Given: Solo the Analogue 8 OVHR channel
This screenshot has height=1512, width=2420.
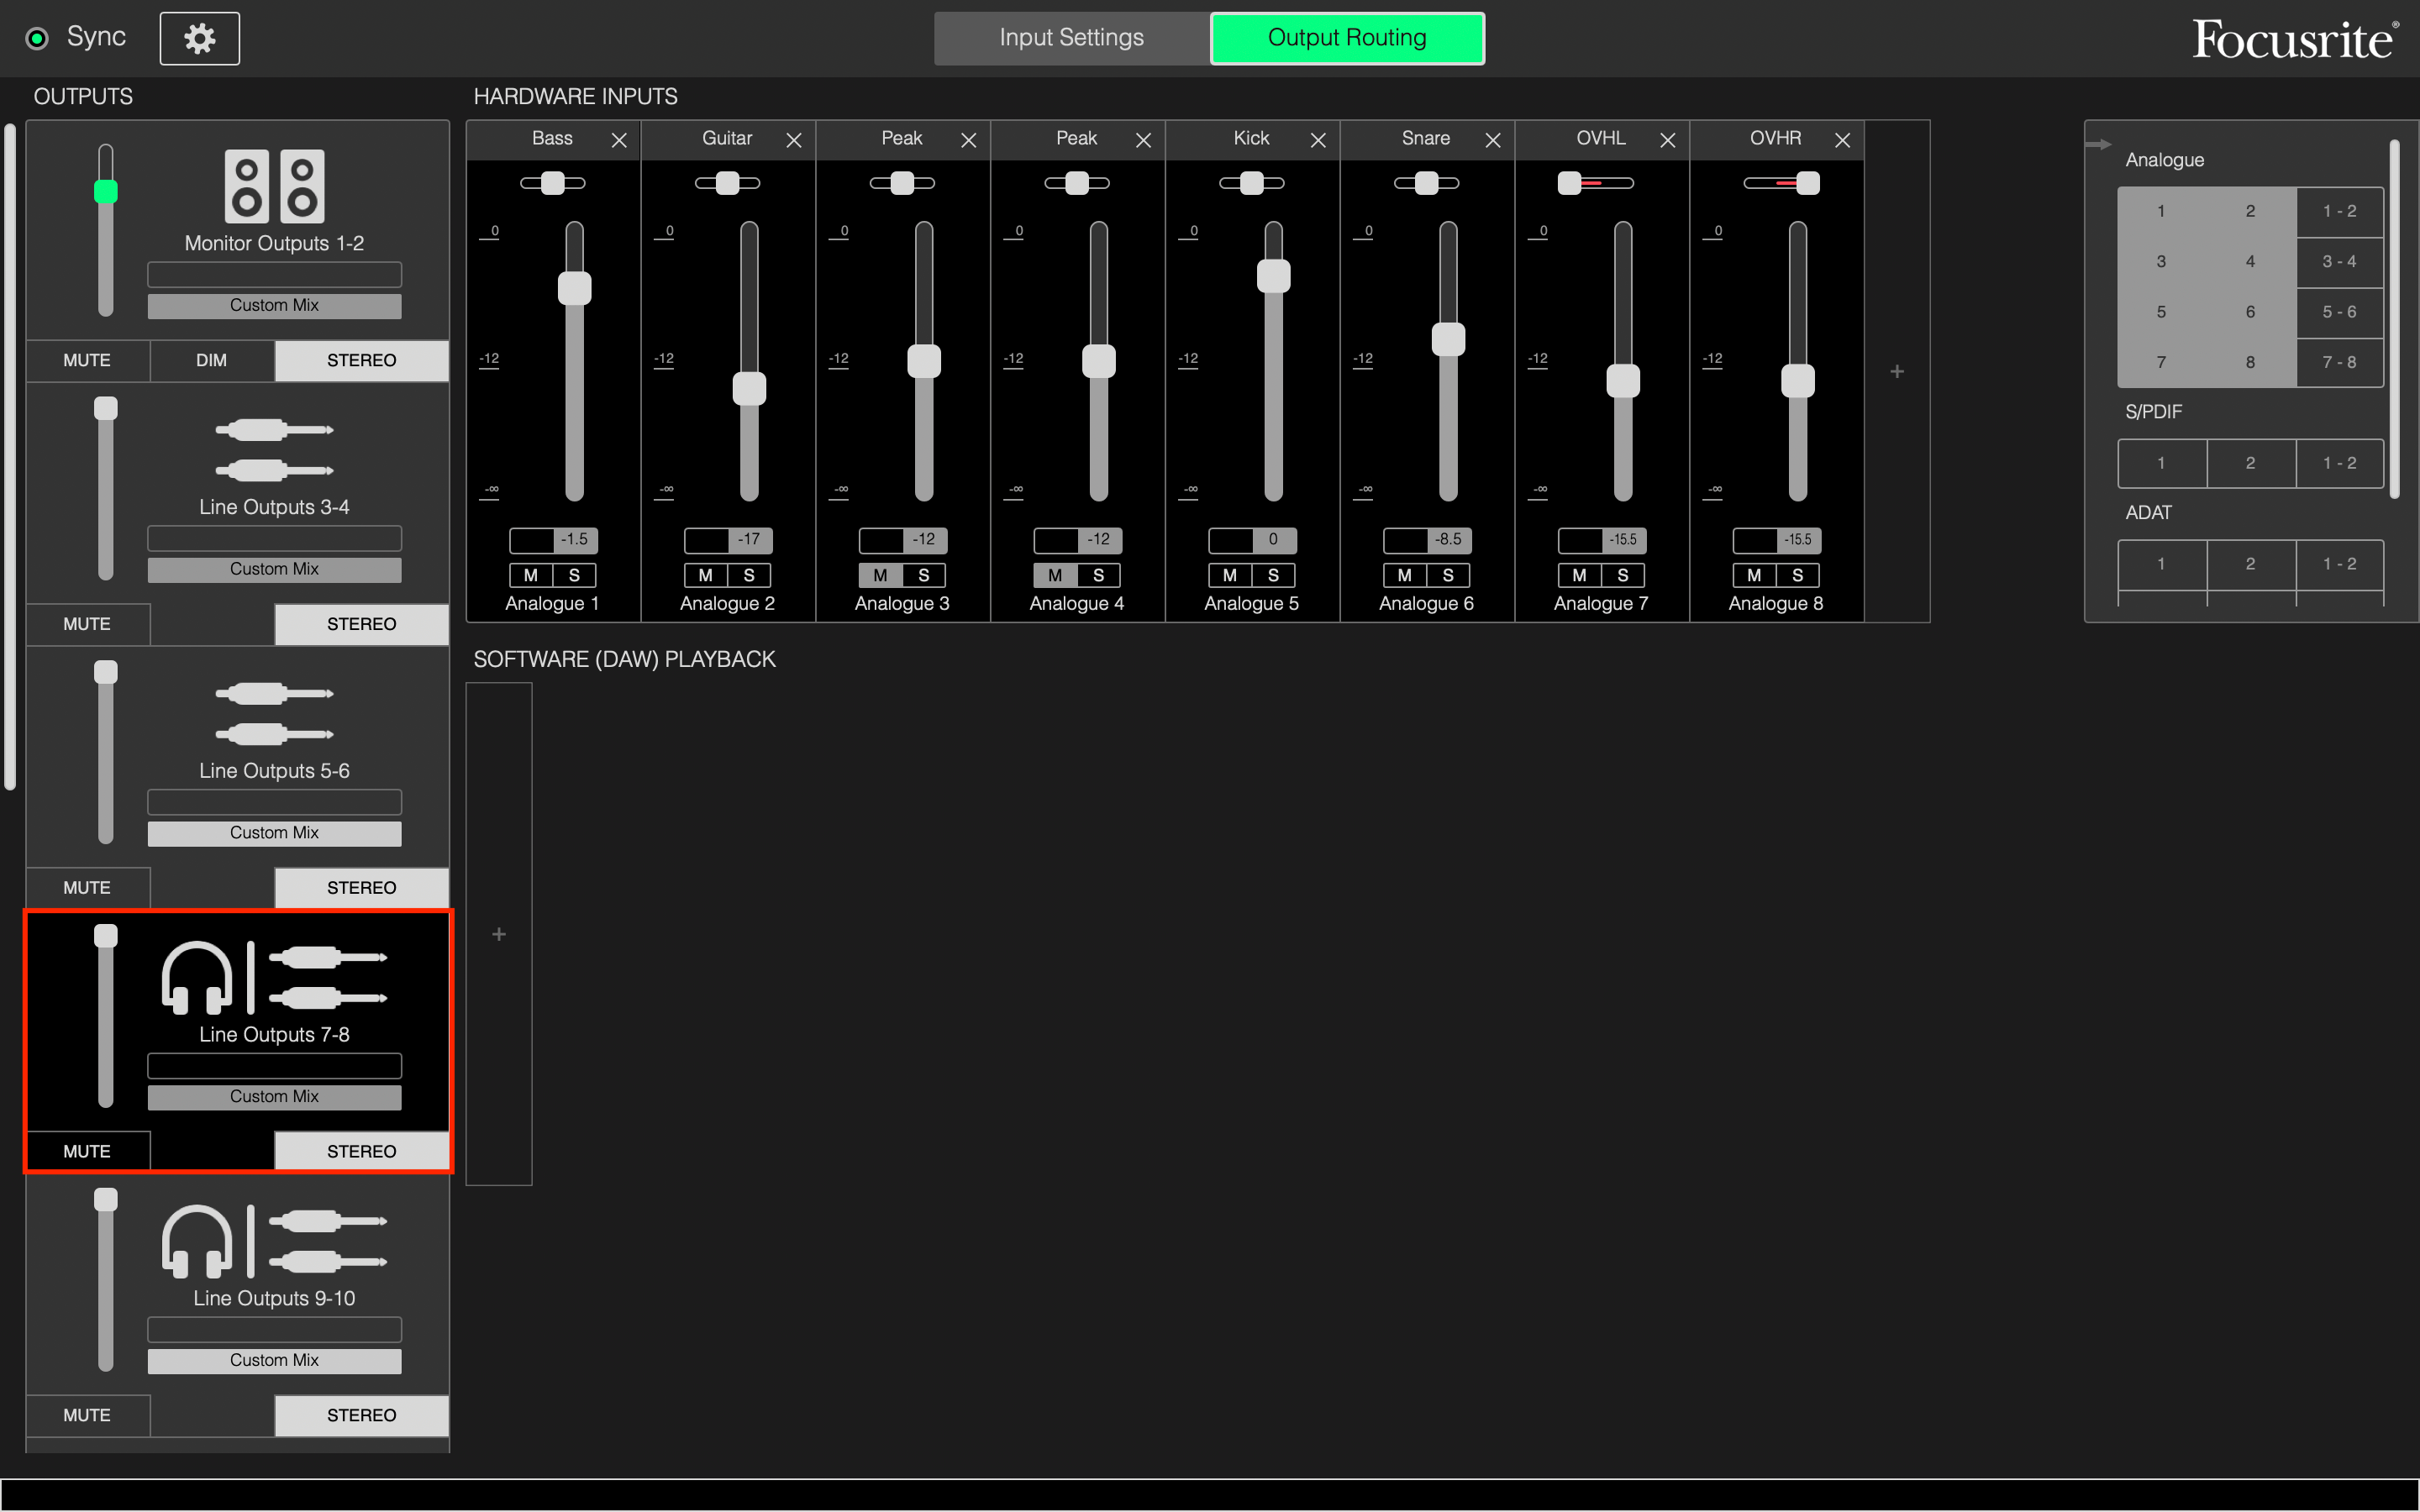Looking at the screenshot, I should (x=1797, y=575).
